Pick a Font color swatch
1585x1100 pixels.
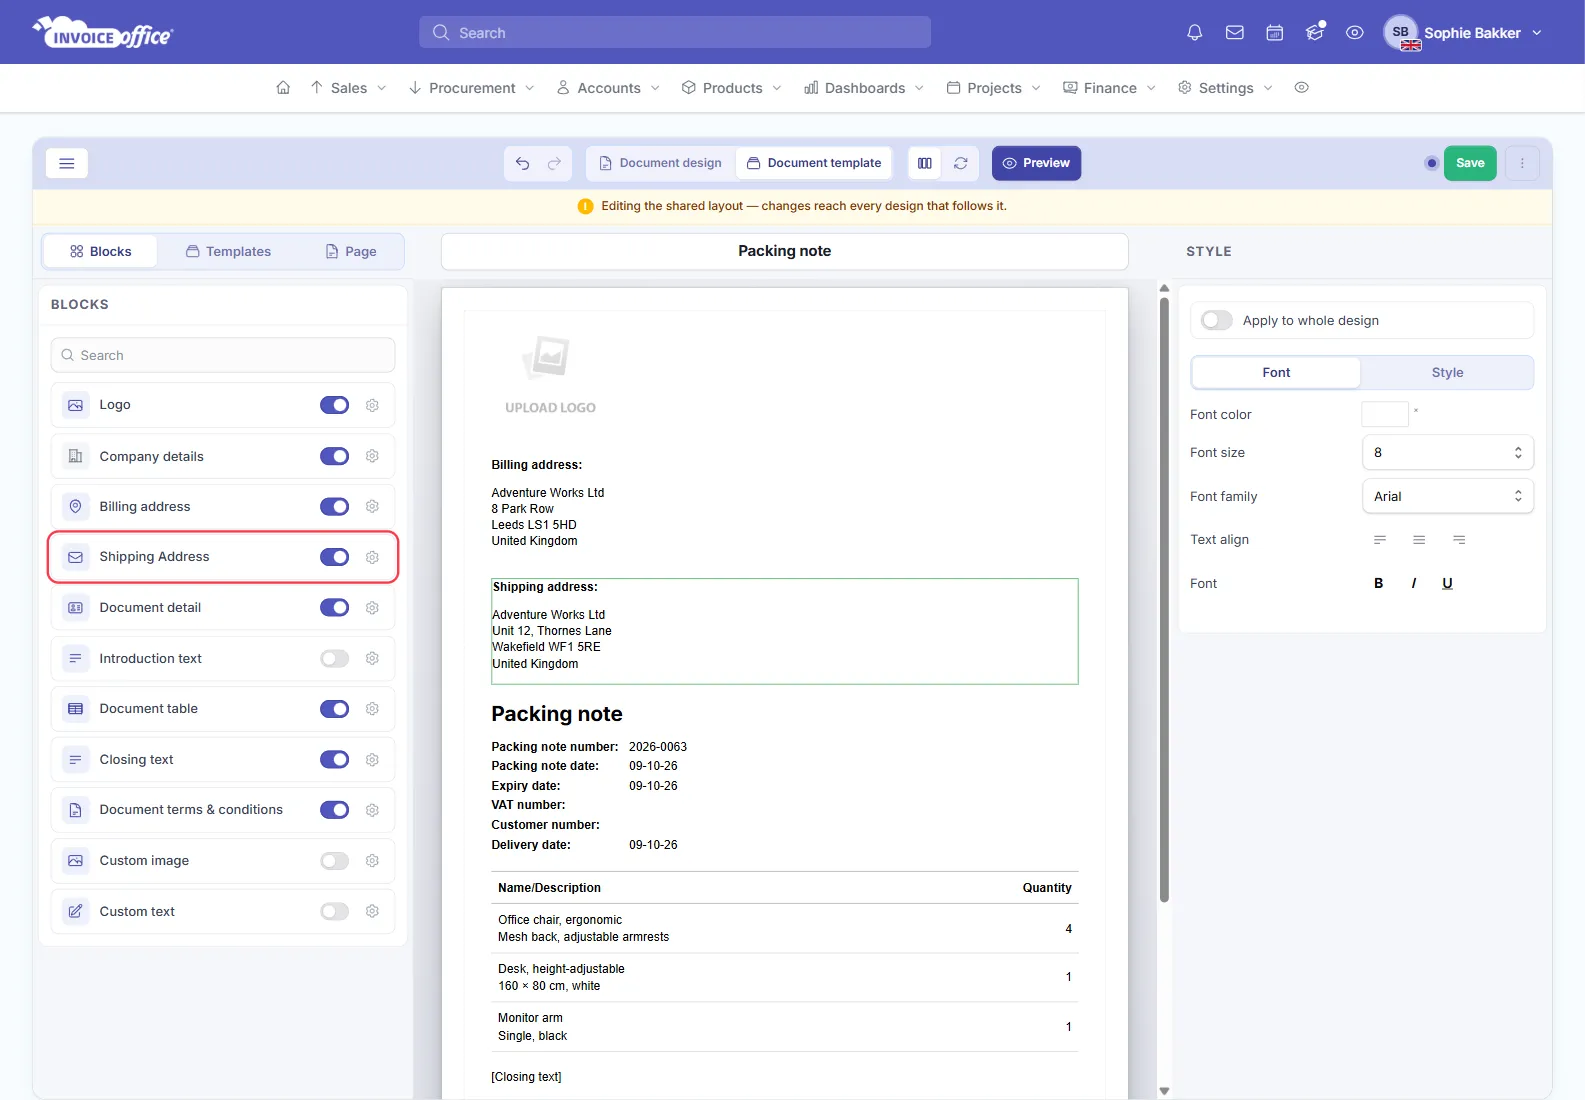click(x=1385, y=414)
